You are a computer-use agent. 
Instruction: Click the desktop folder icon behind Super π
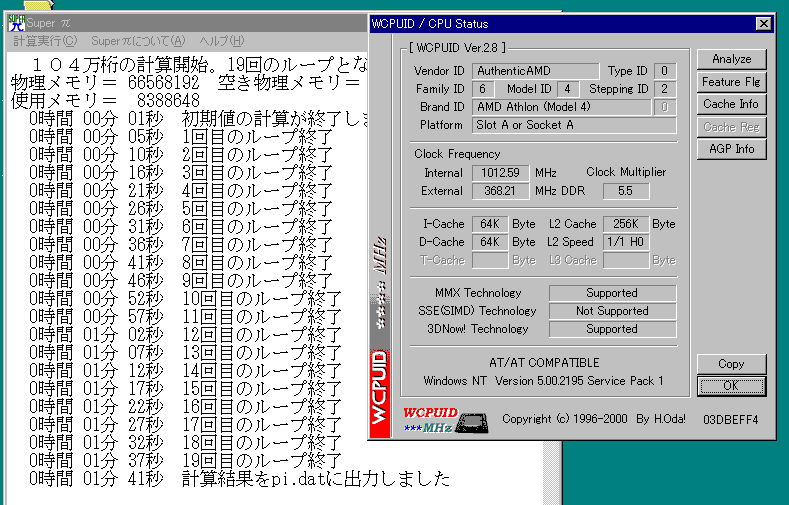click(x=38, y=5)
